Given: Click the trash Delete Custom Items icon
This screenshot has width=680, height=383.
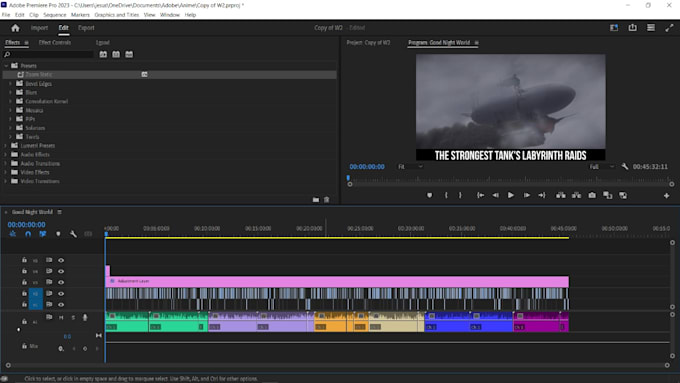Looking at the screenshot, I should pyautogui.click(x=327, y=200).
